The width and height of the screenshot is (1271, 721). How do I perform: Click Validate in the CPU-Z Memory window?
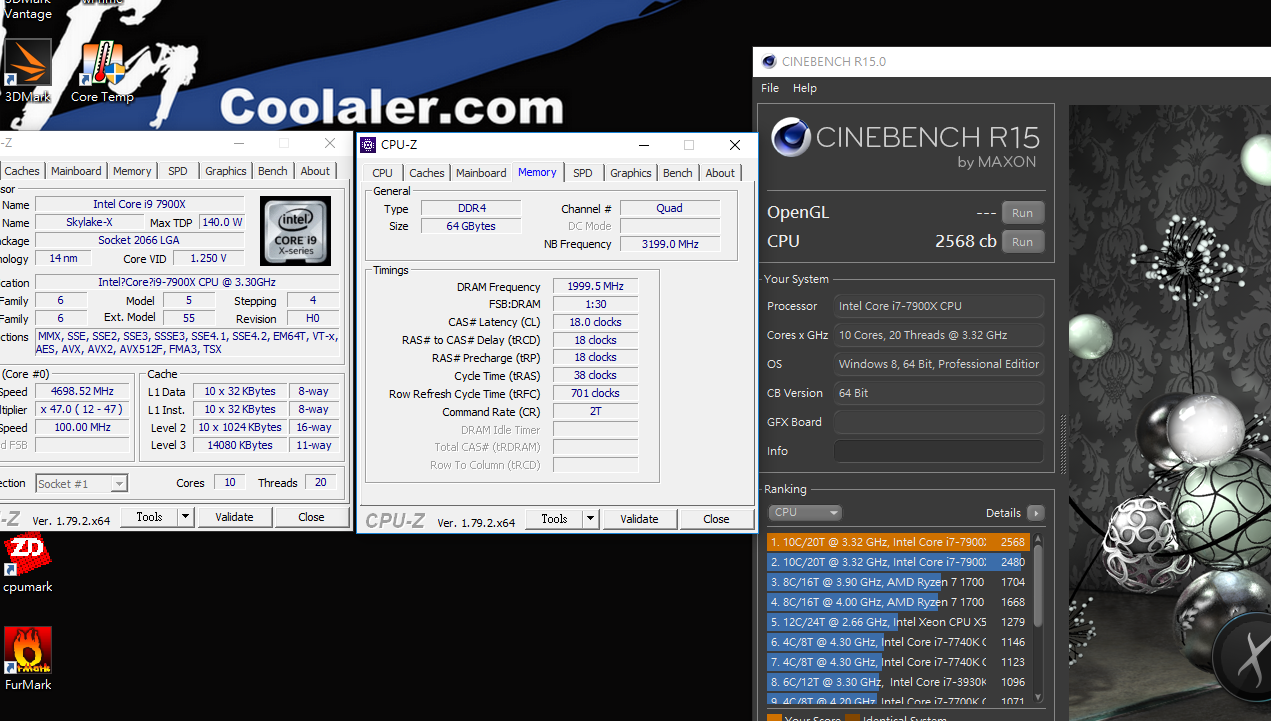(639, 519)
